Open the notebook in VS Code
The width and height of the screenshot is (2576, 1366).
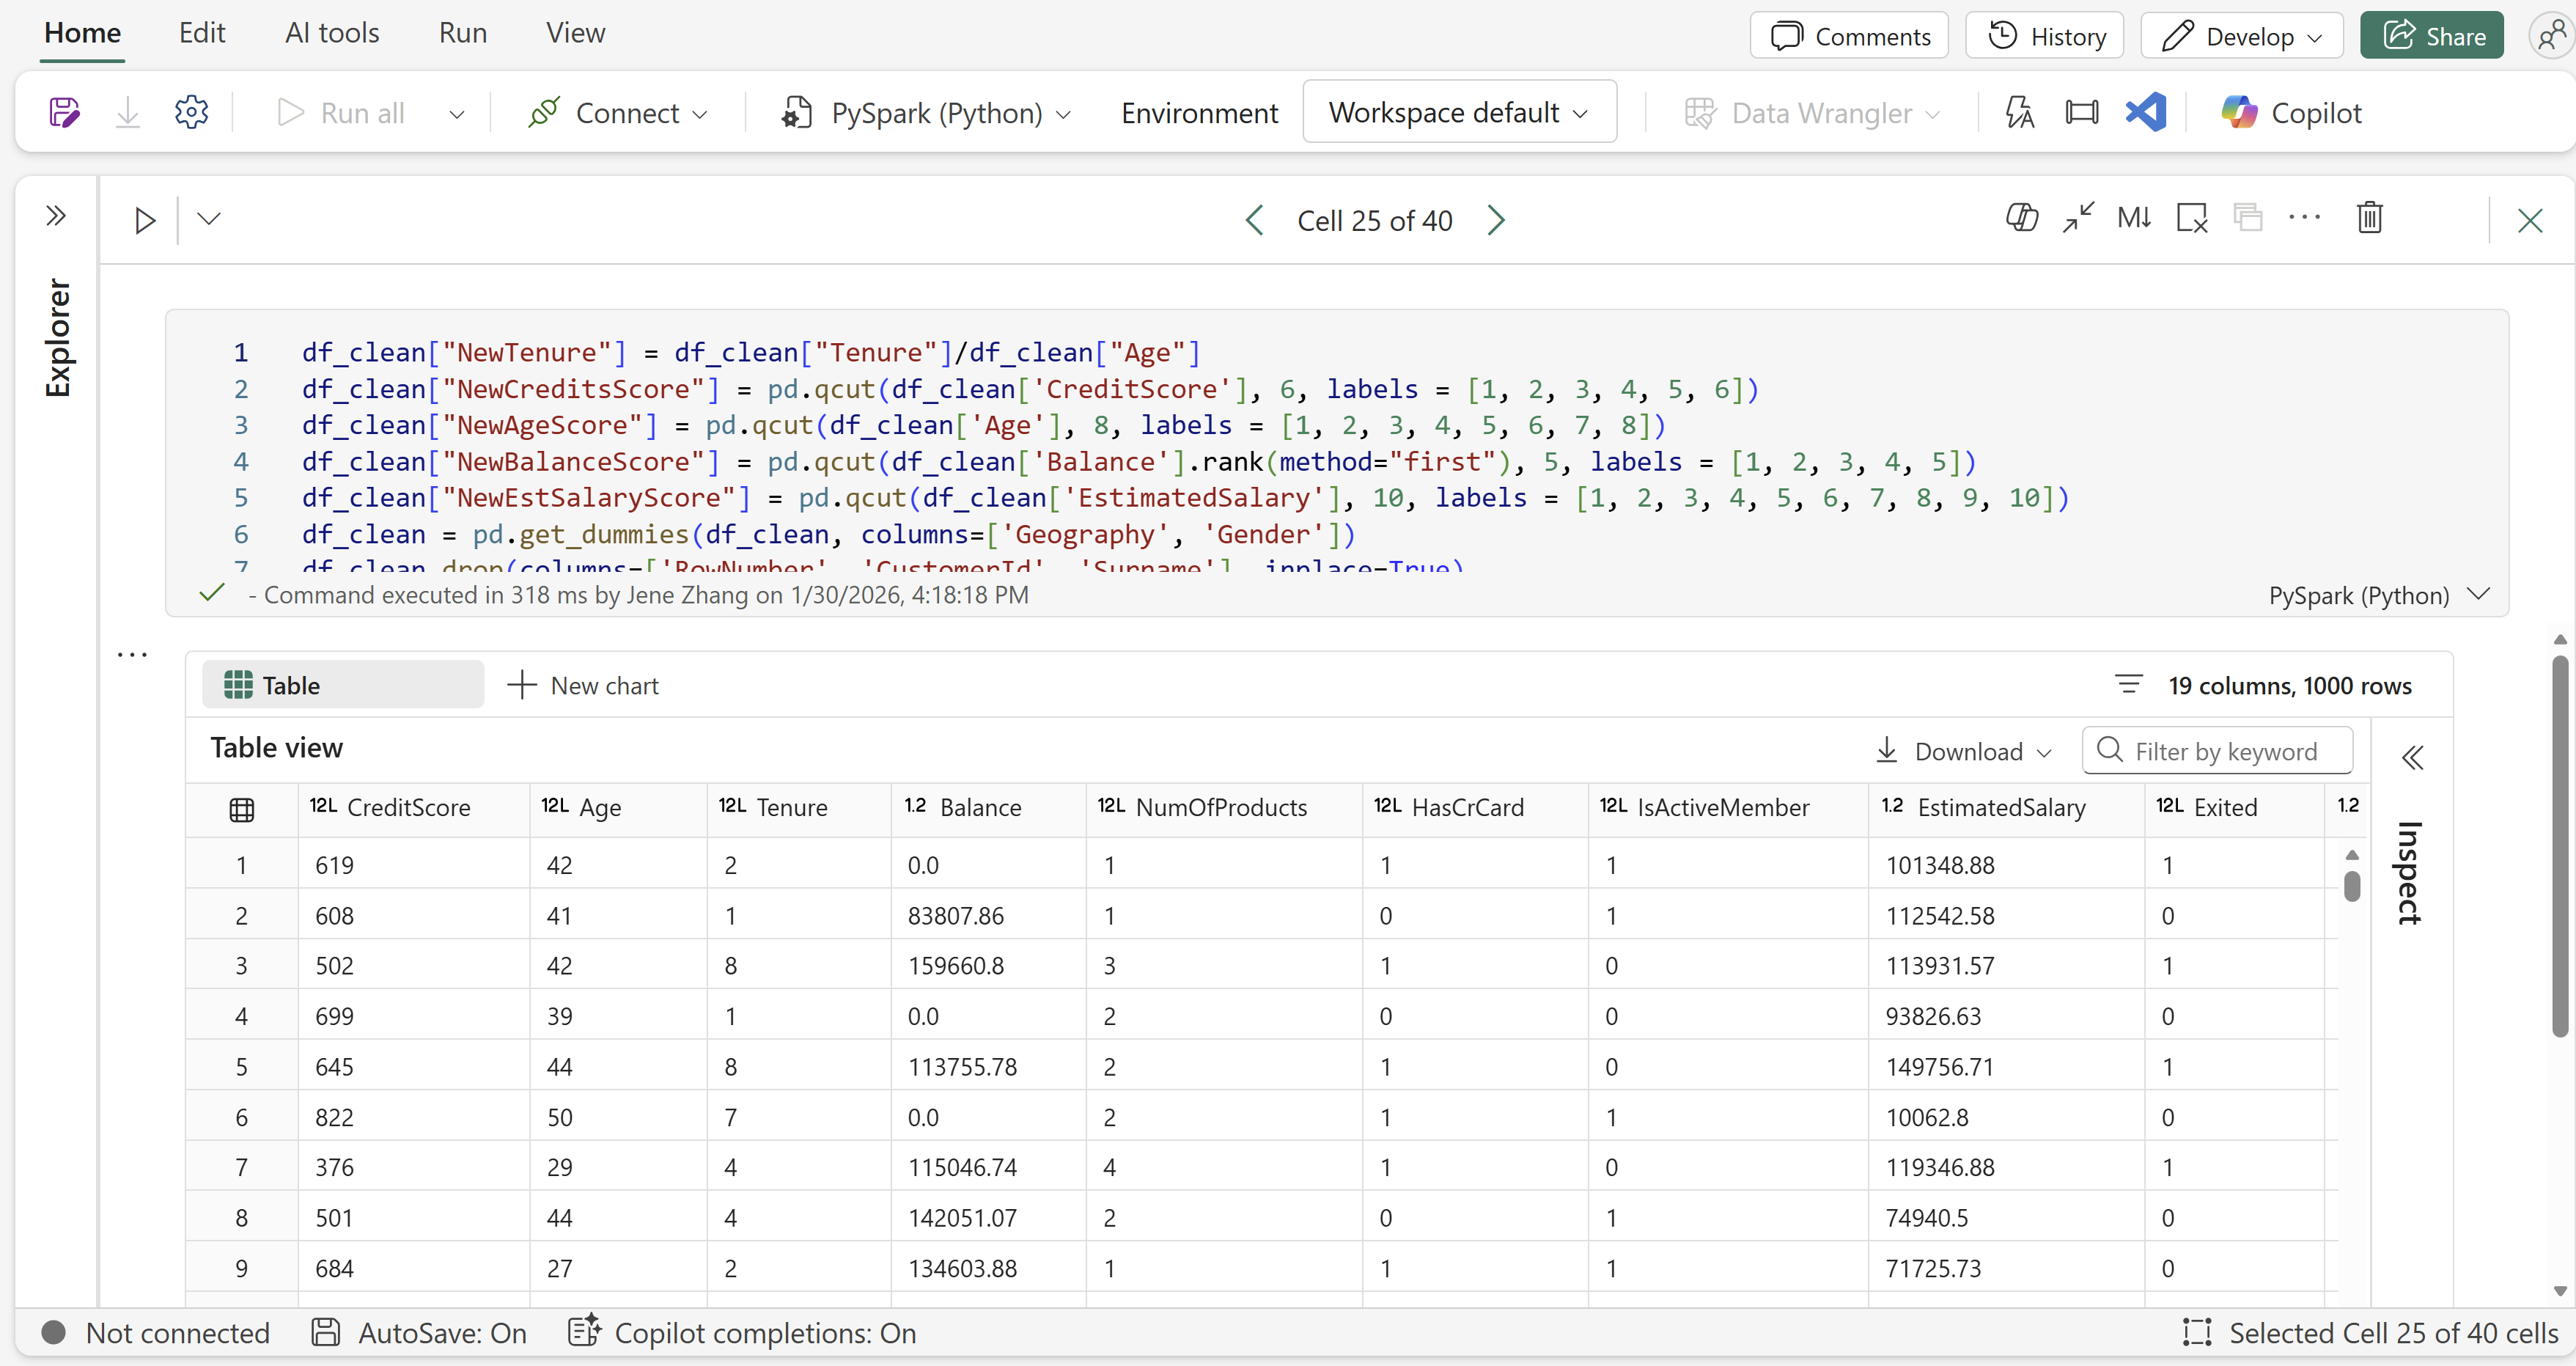(2146, 112)
